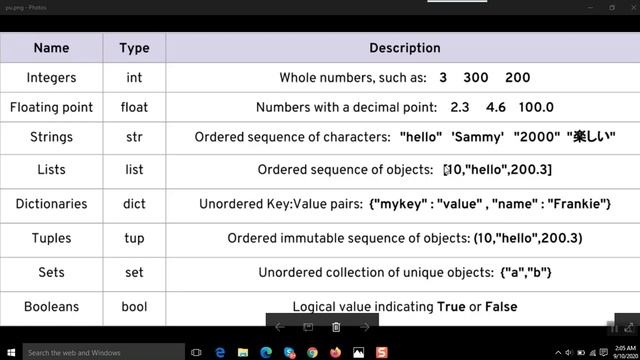Click the [10,"hello",200.3] list example
640x360 pixels.
498,169
